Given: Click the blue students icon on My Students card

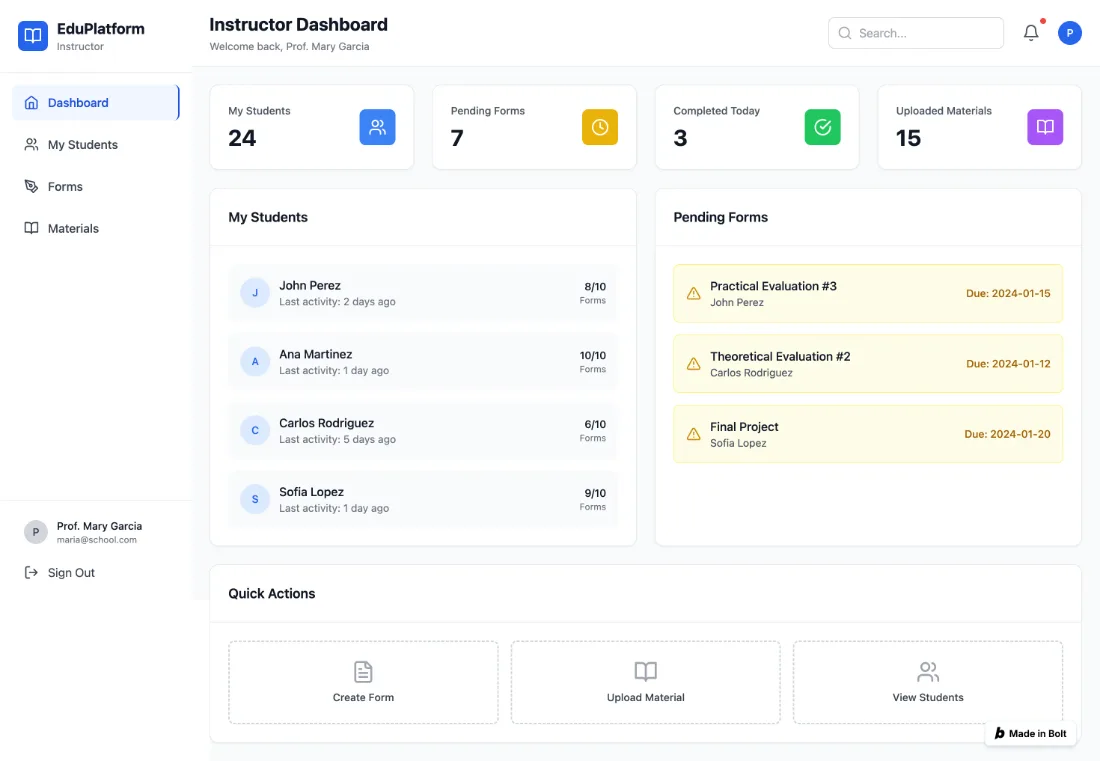Looking at the screenshot, I should pyautogui.click(x=377, y=127).
